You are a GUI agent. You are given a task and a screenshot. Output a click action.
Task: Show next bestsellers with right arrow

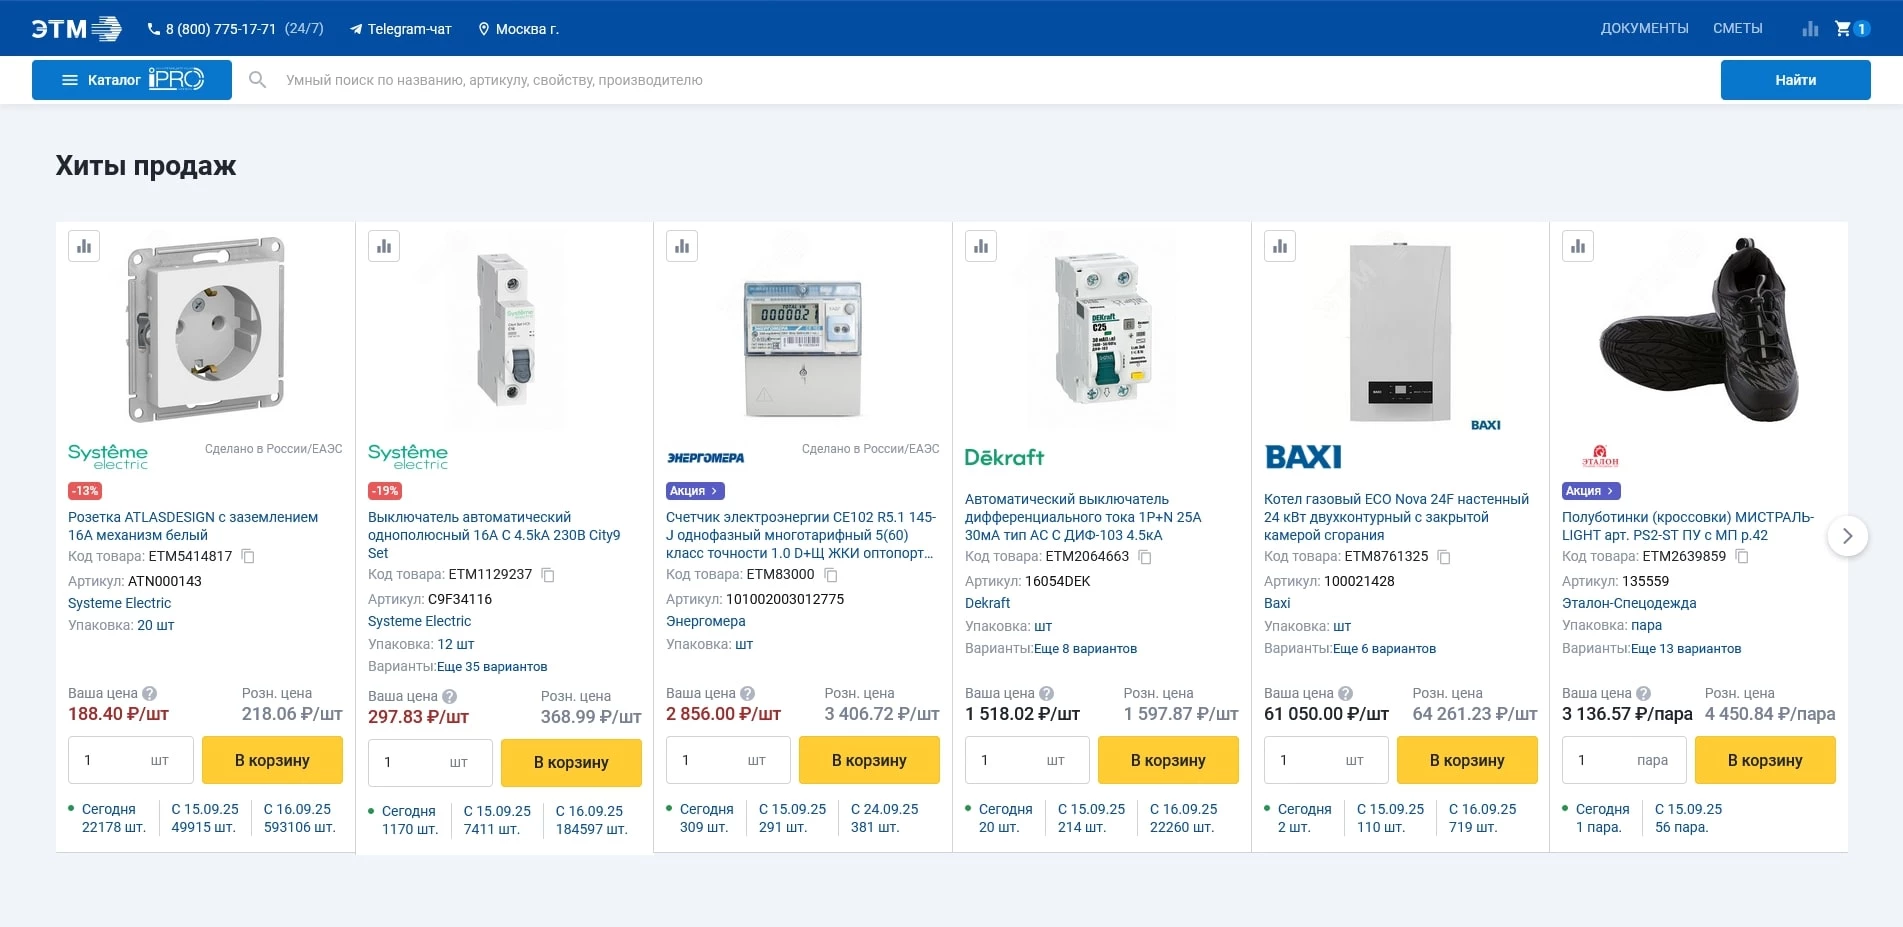coord(1847,536)
